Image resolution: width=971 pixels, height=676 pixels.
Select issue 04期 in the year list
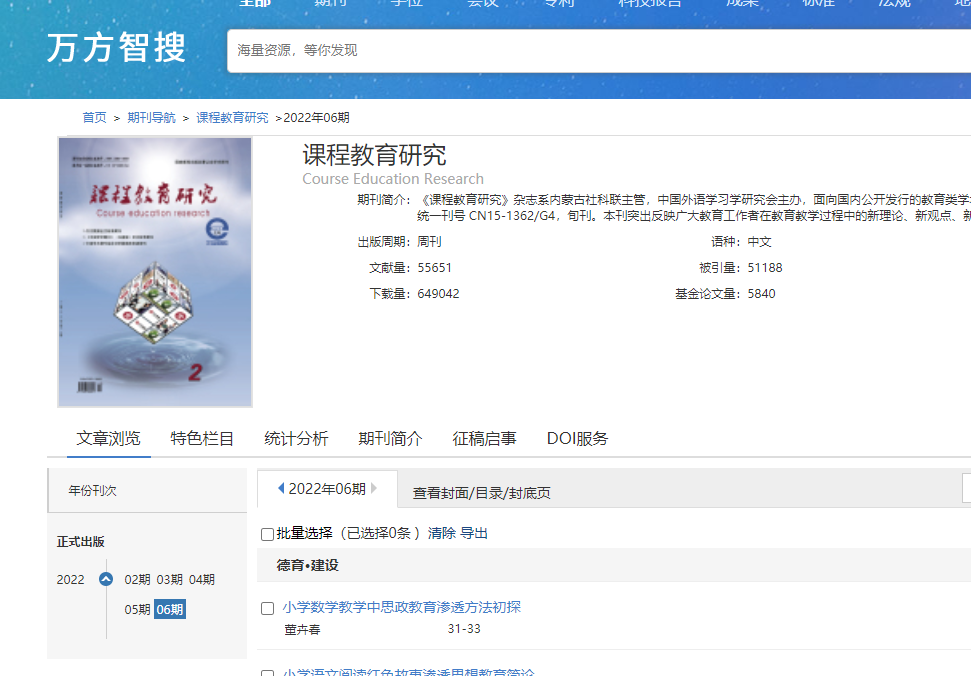(x=202, y=580)
